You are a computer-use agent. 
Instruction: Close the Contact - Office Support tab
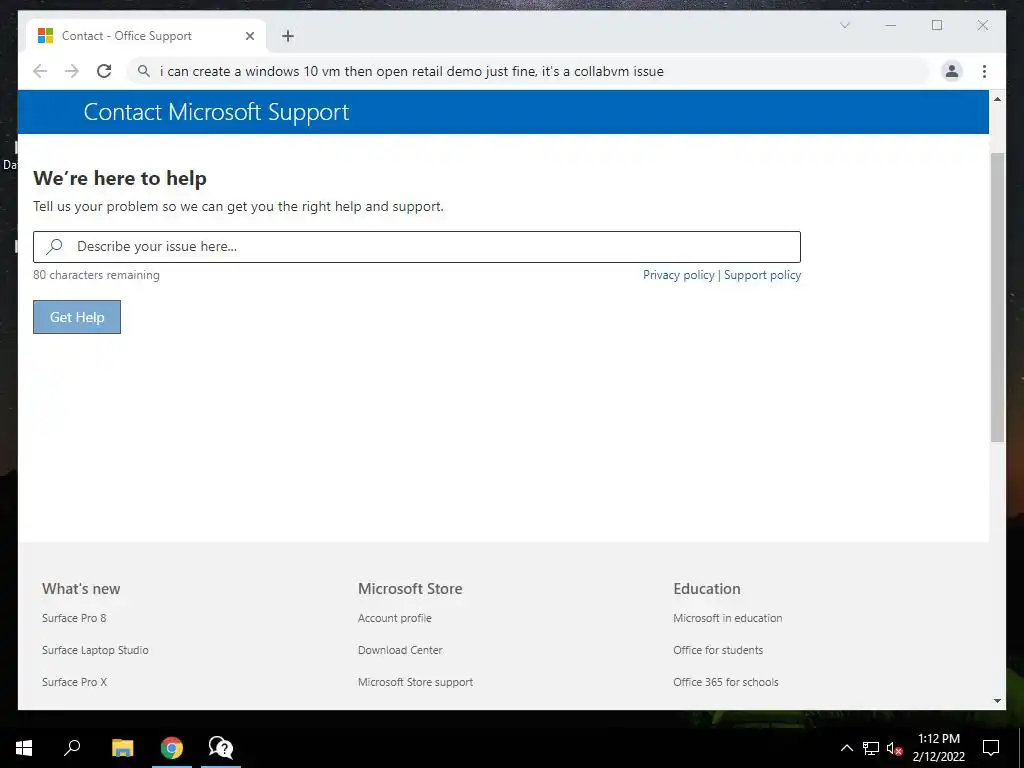coord(249,36)
